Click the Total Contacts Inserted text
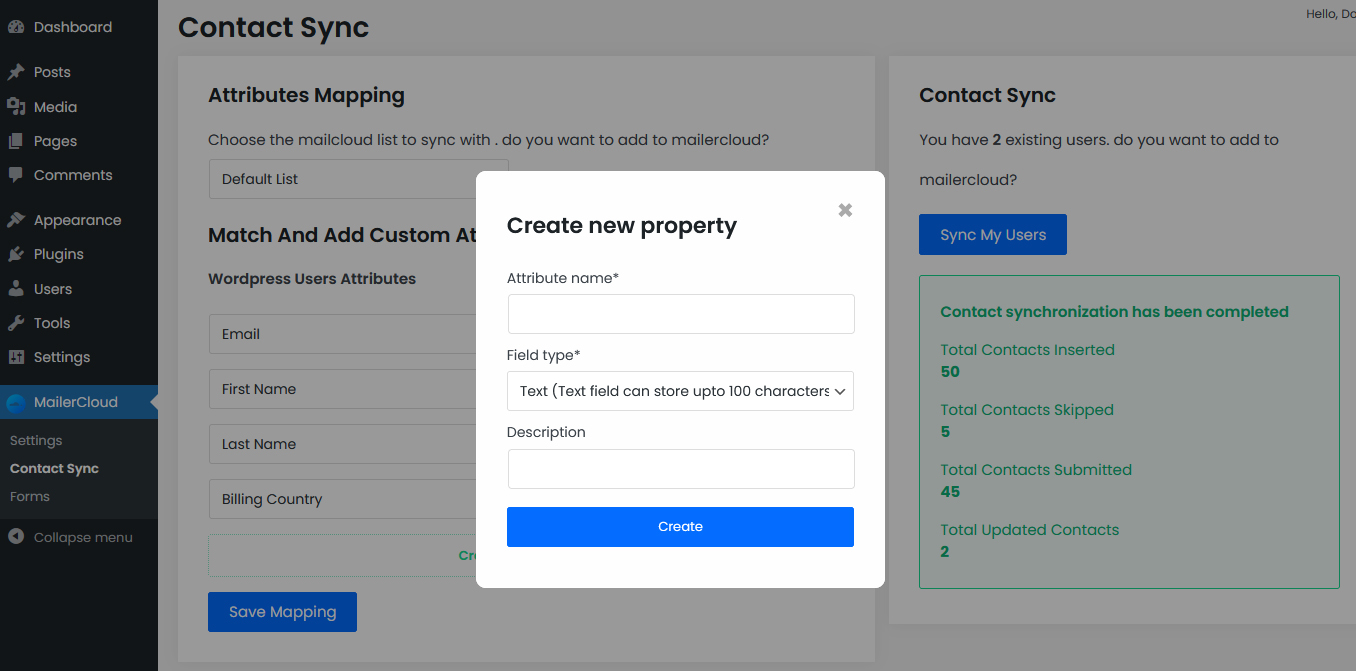The image size is (1356, 671). [1027, 350]
